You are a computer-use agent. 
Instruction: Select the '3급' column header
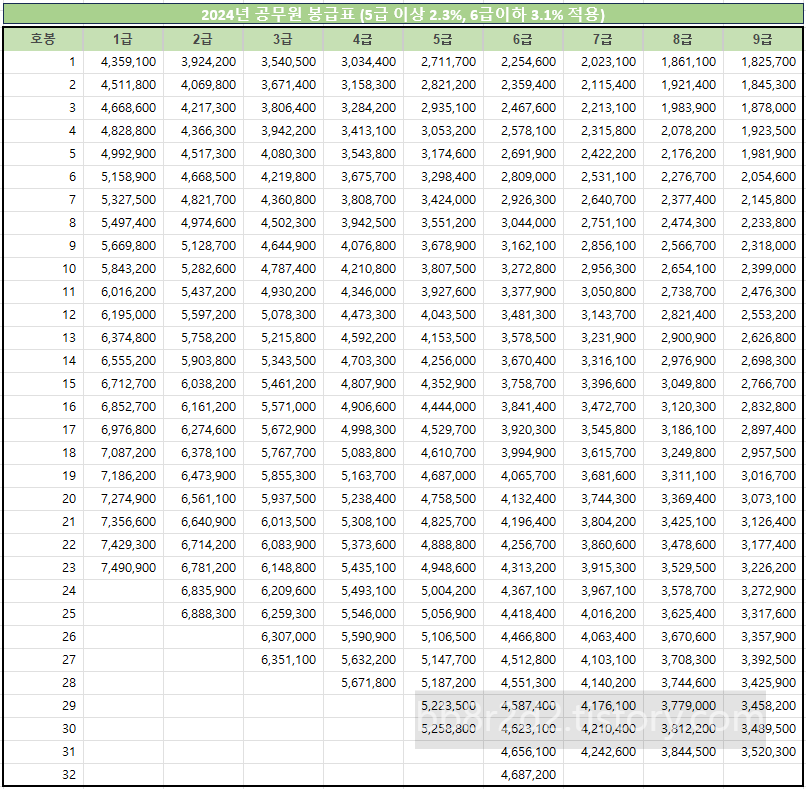click(x=283, y=39)
